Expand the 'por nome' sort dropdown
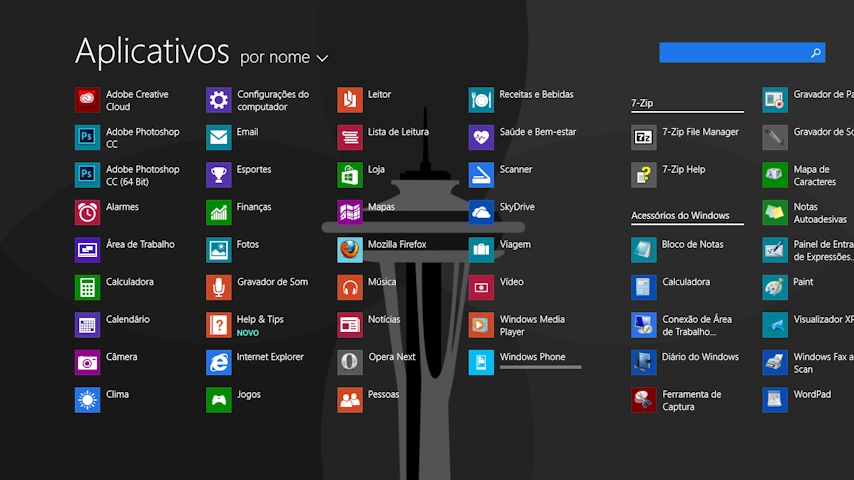This screenshot has height=480, width=854. coord(284,57)
